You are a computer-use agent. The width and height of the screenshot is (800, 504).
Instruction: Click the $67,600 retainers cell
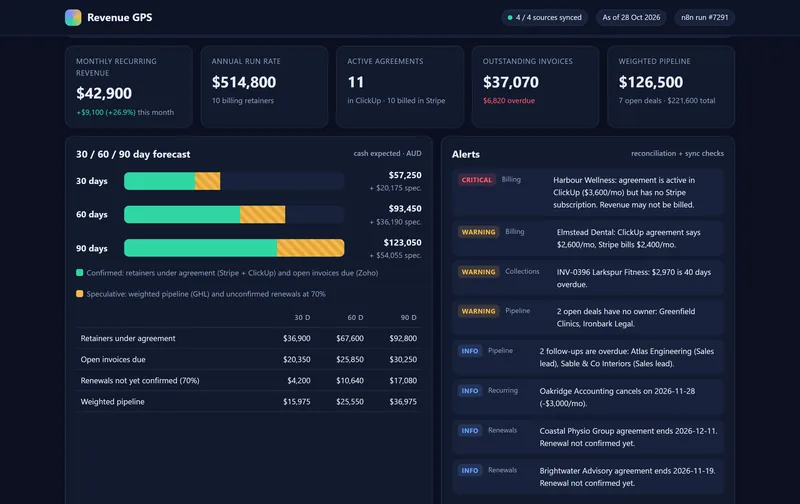click(350, 338)
